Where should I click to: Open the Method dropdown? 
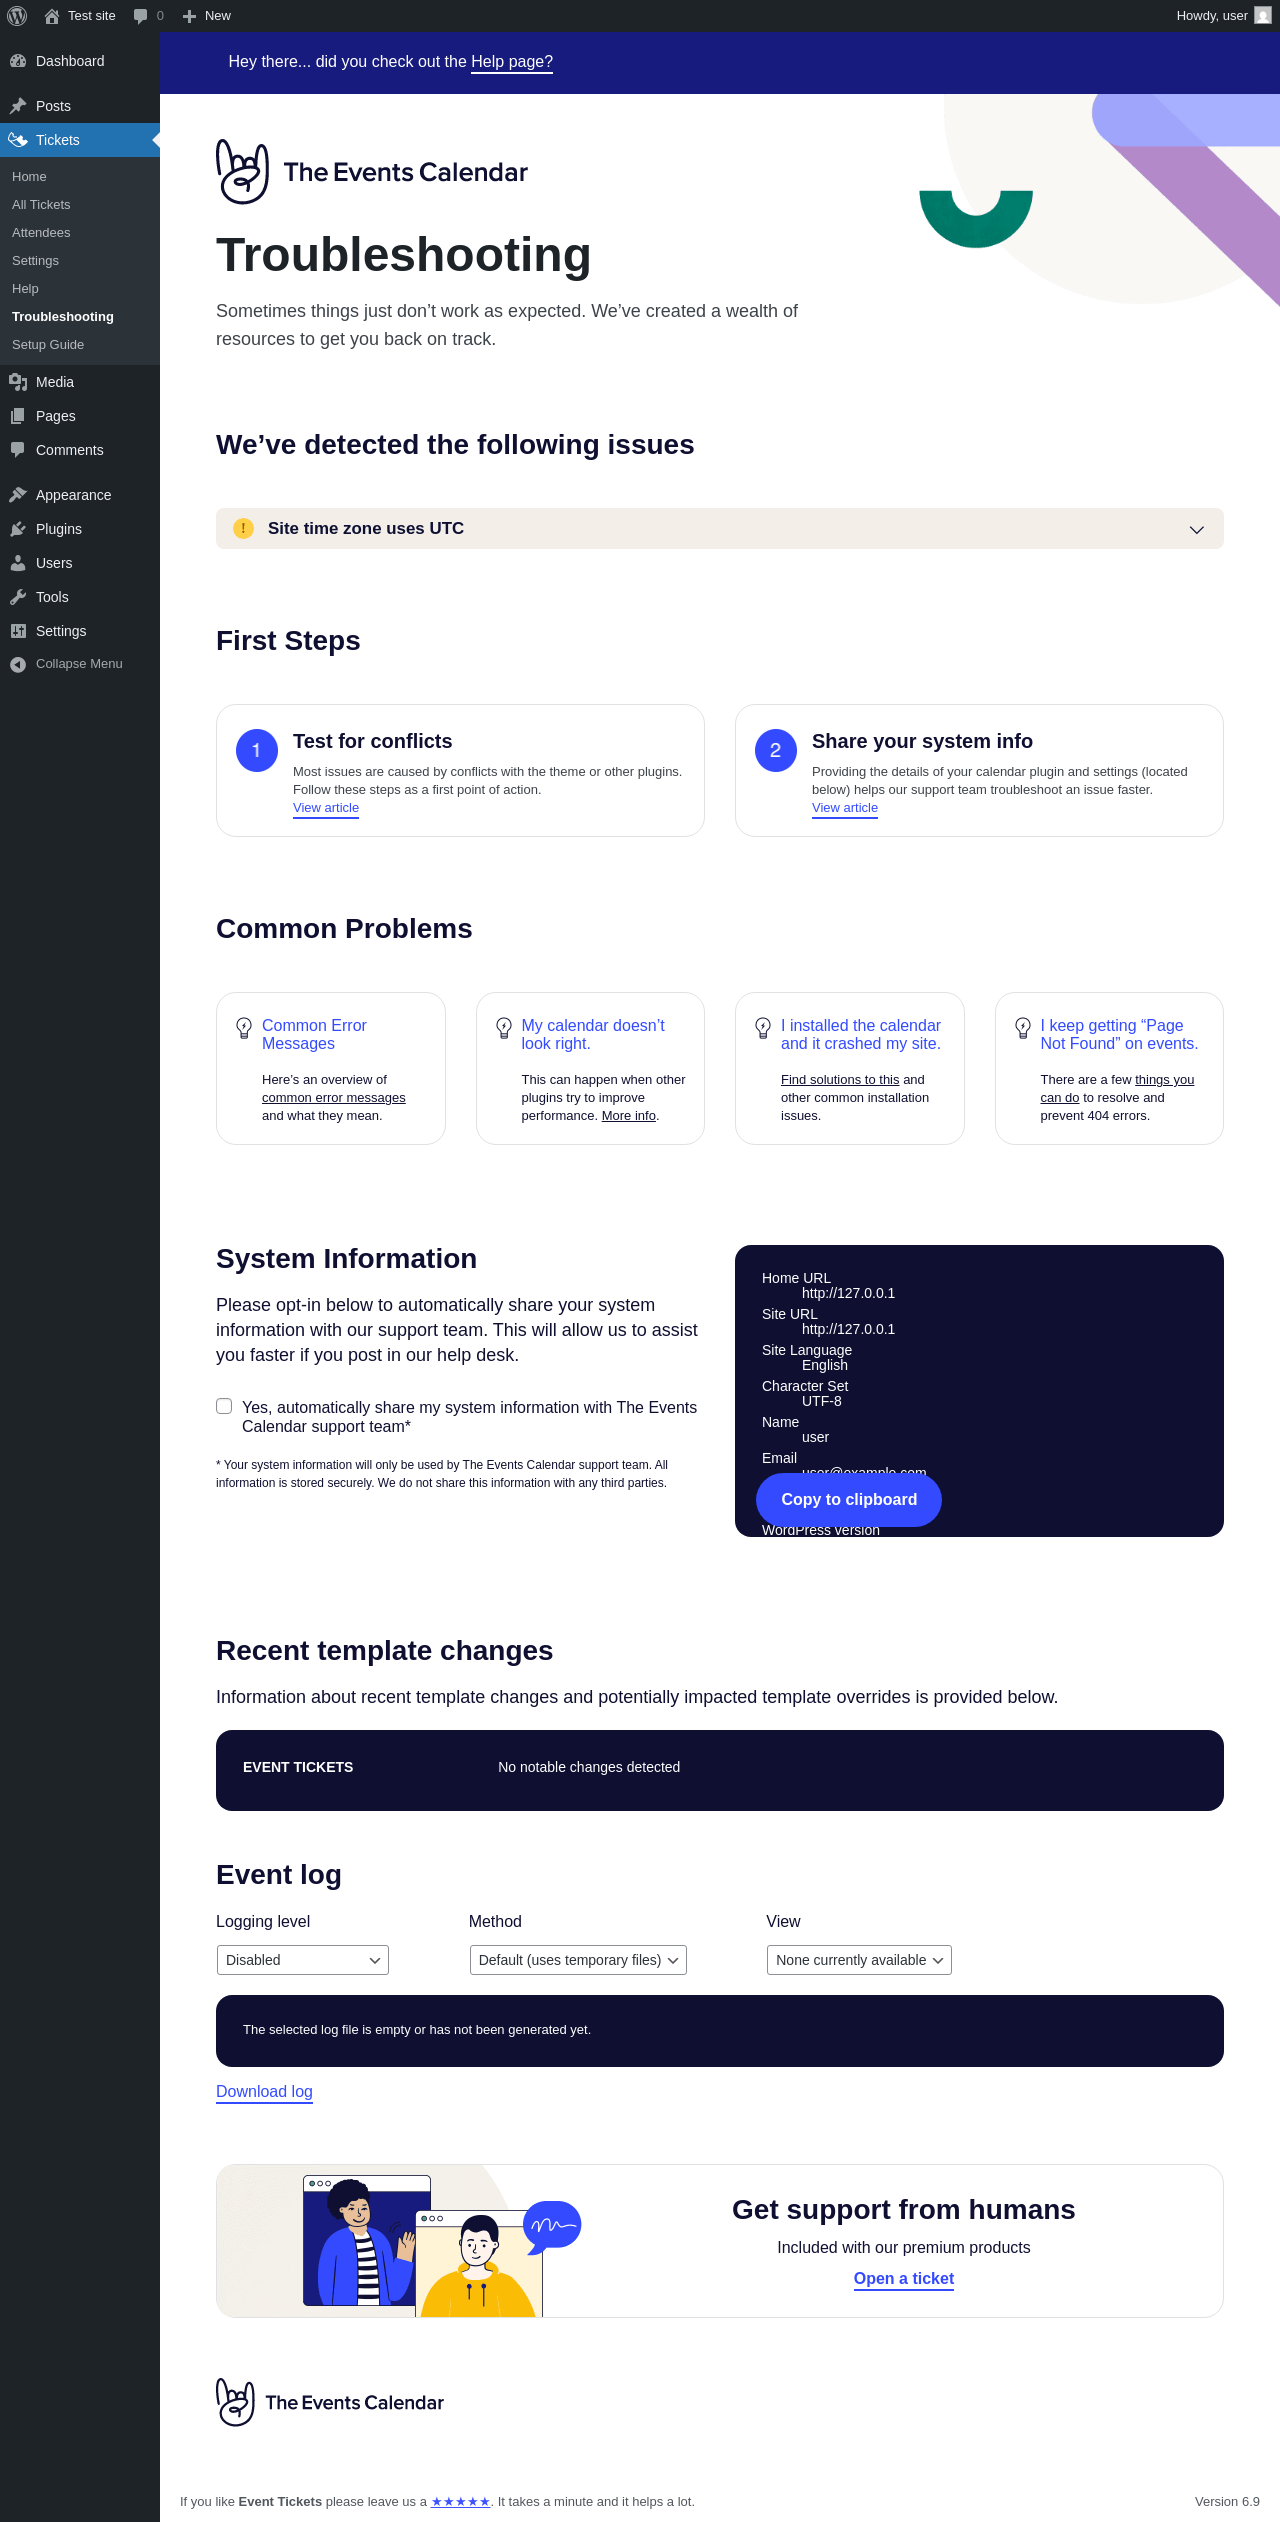coord(578,1960)
